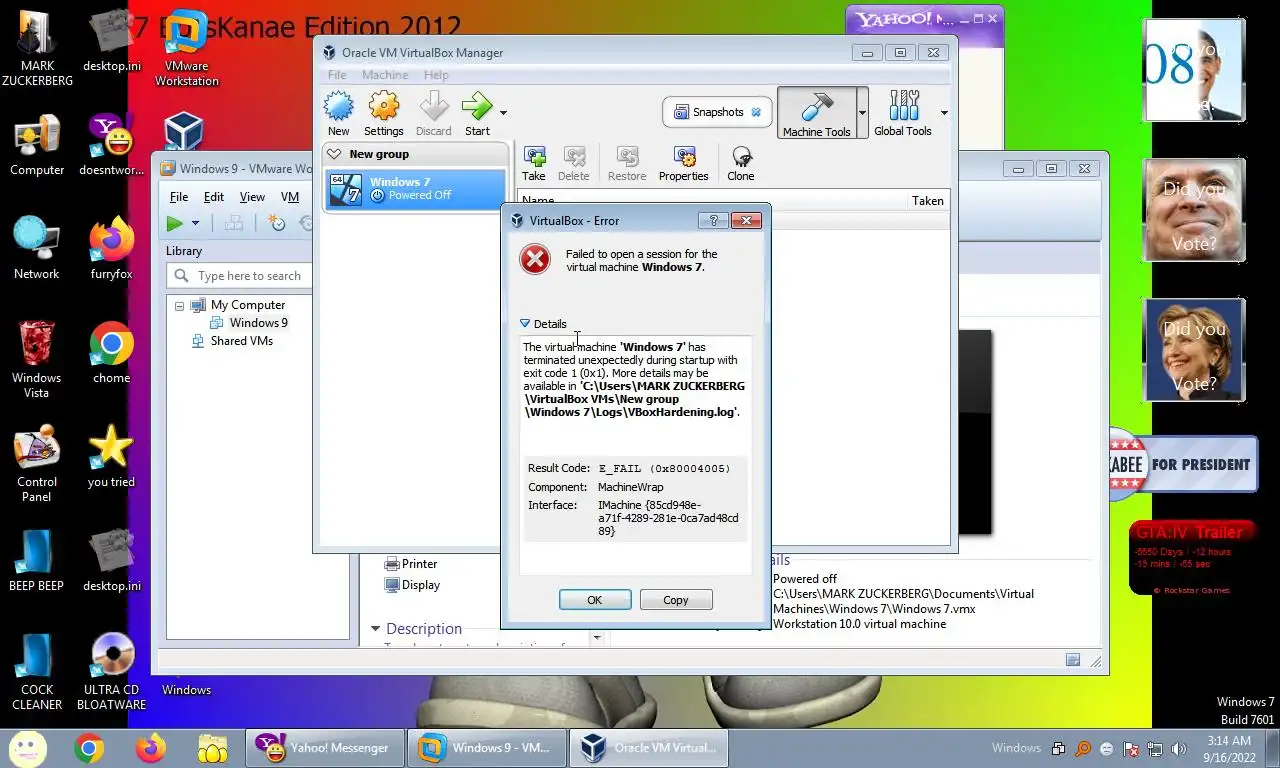Image resolution: width=1280 pixels, height=768 pixels.
Task: Click OK in the VirtualBox error dialog
Action: pyautogui.click(x=595, y=600)
